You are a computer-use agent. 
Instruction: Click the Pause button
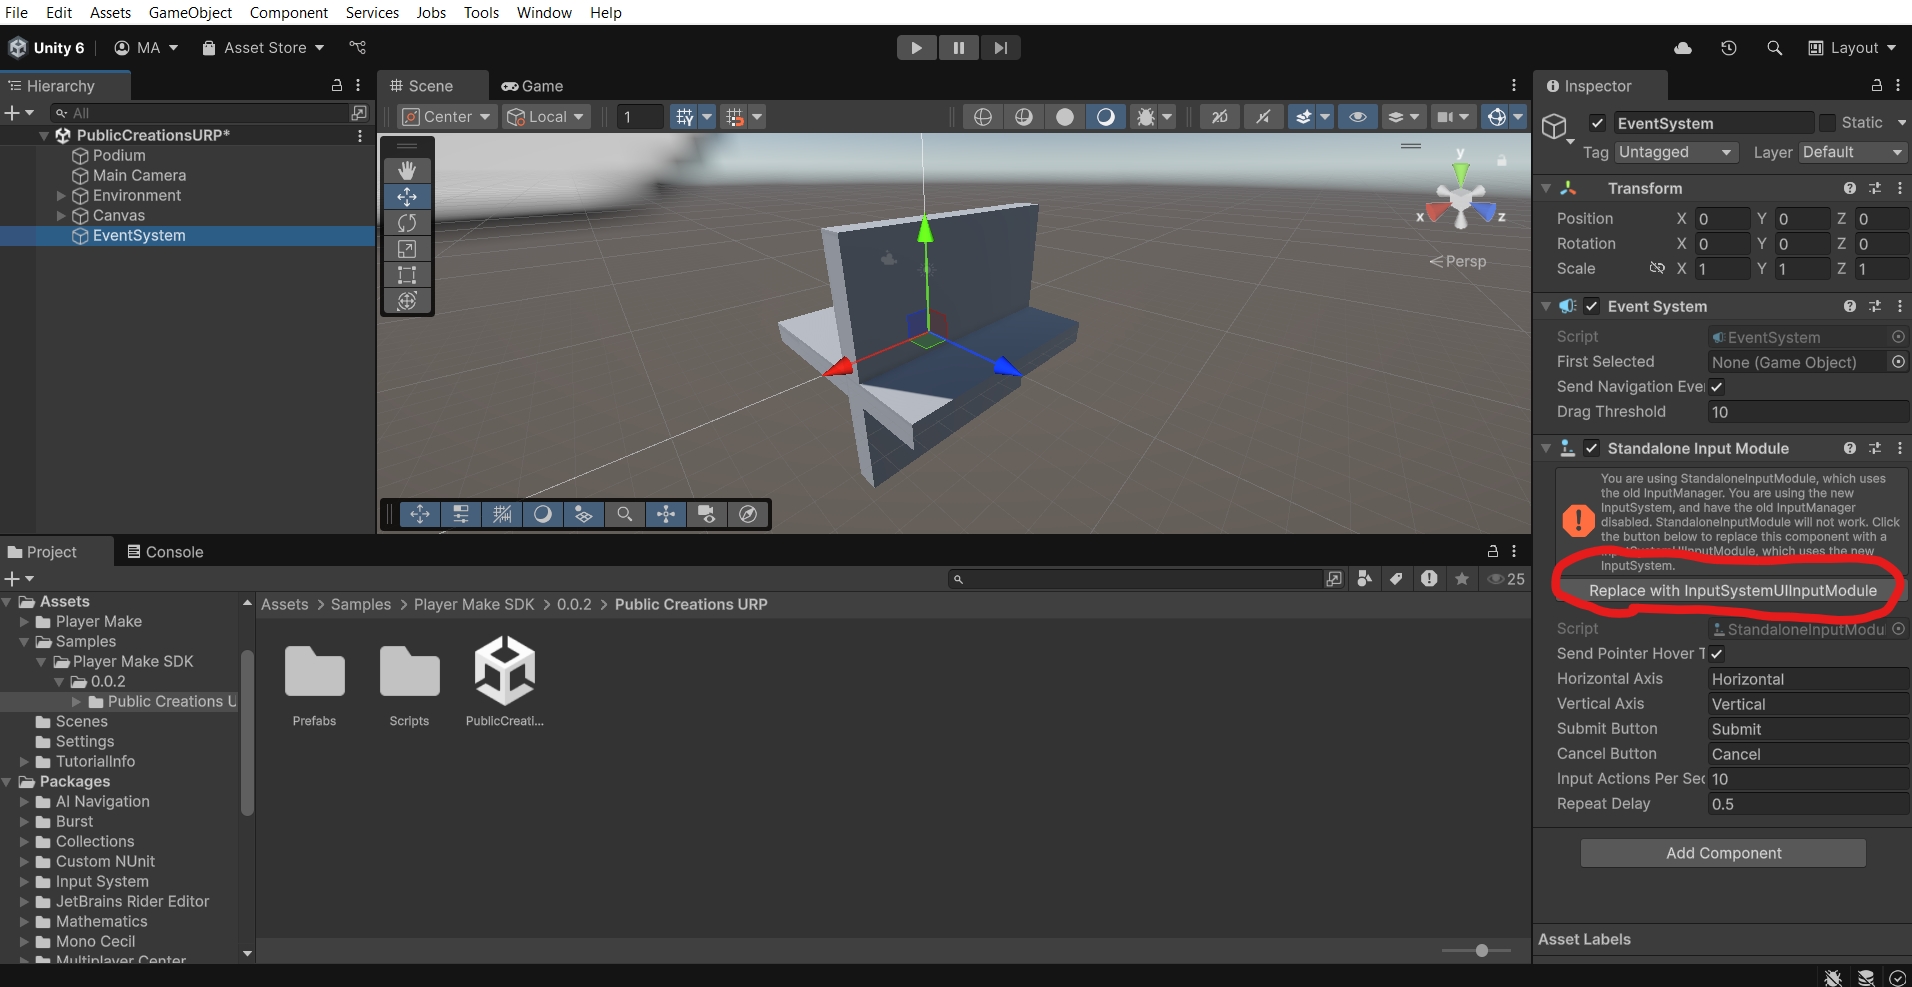pos(958,48)
